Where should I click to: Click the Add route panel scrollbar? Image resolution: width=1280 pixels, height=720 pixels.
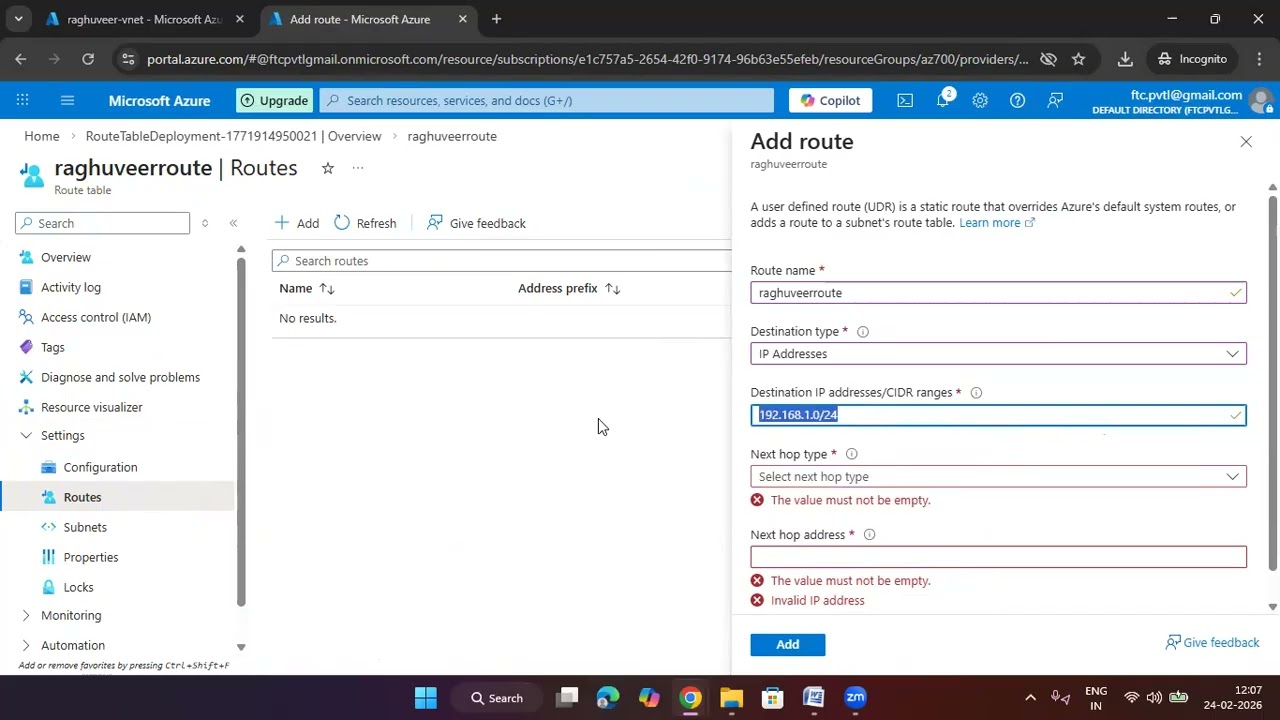click(x=1273, y=383)
